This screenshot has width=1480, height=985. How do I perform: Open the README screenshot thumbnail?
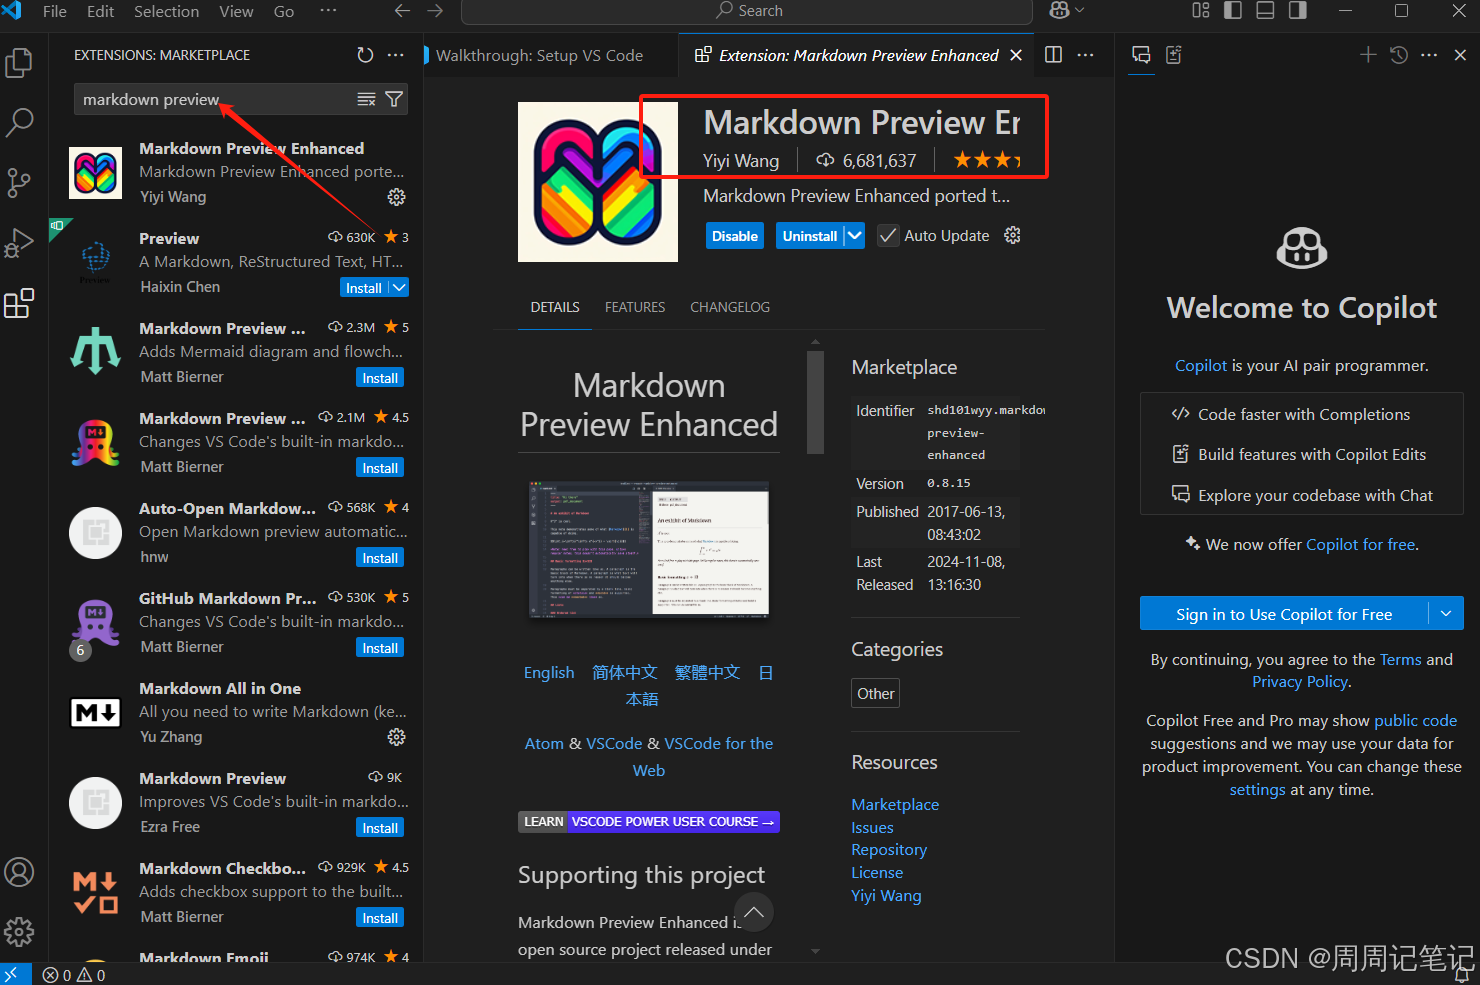[x=649, y=548]
